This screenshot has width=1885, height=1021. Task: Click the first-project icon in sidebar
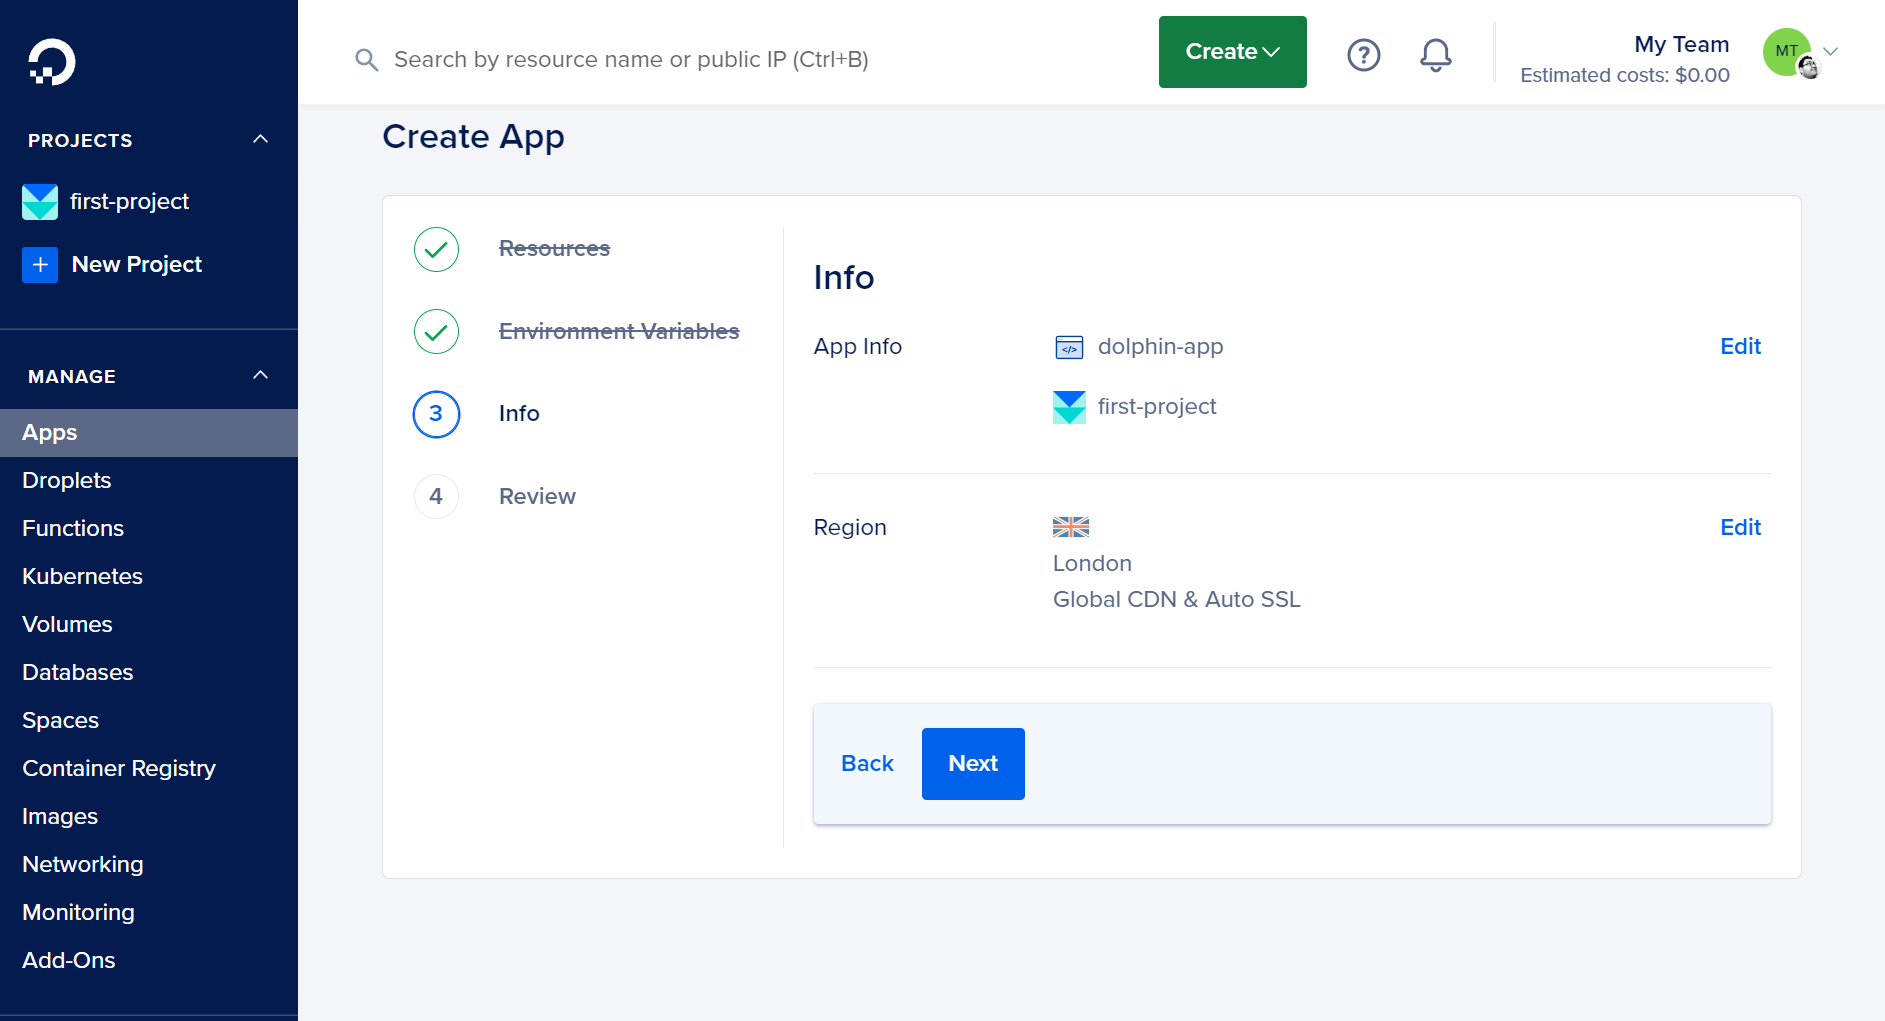pyautogui.click(x=40, y=202)
